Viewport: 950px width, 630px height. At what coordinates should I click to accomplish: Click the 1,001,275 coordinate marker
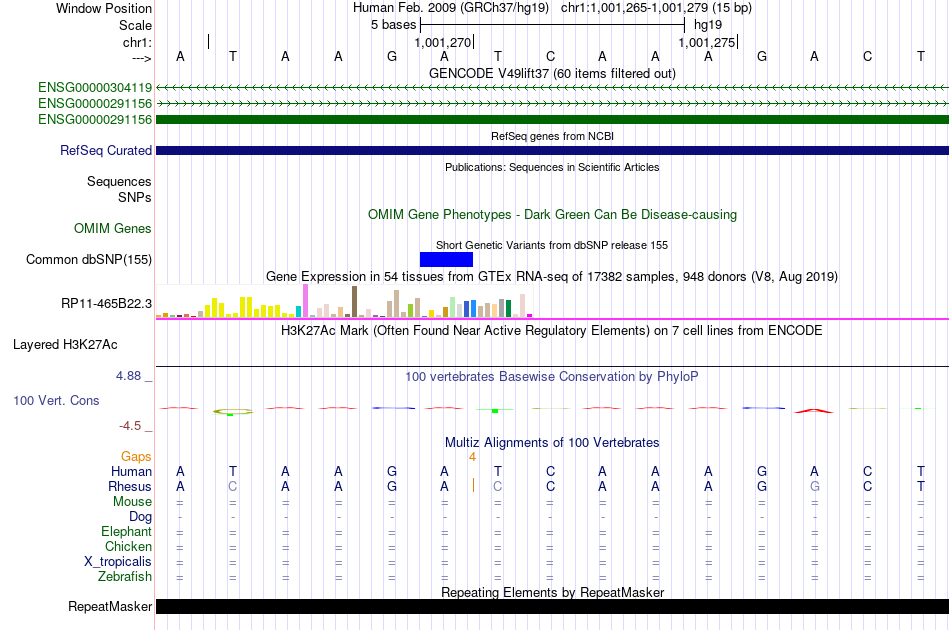point(706,42)
